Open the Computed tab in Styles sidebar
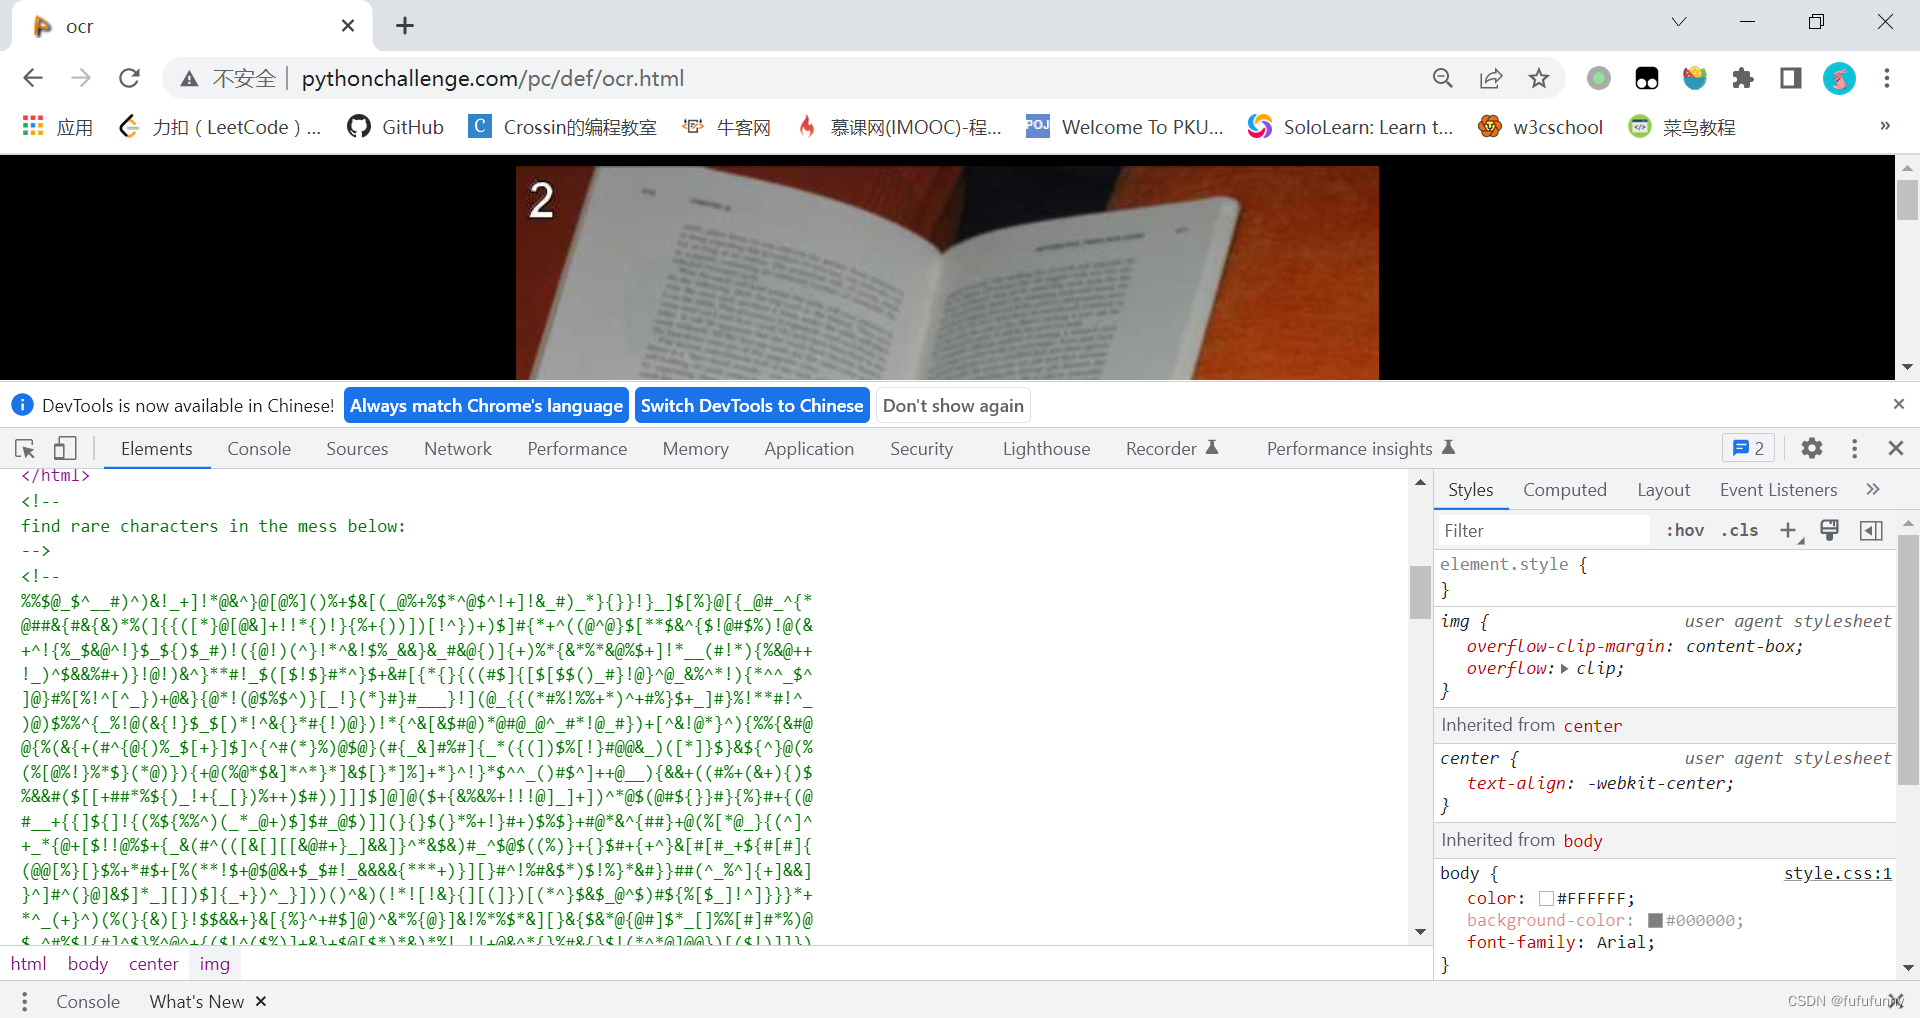Image resolution: width=1920 pixels, height=1018 pixels. (x=1564, y=489)
